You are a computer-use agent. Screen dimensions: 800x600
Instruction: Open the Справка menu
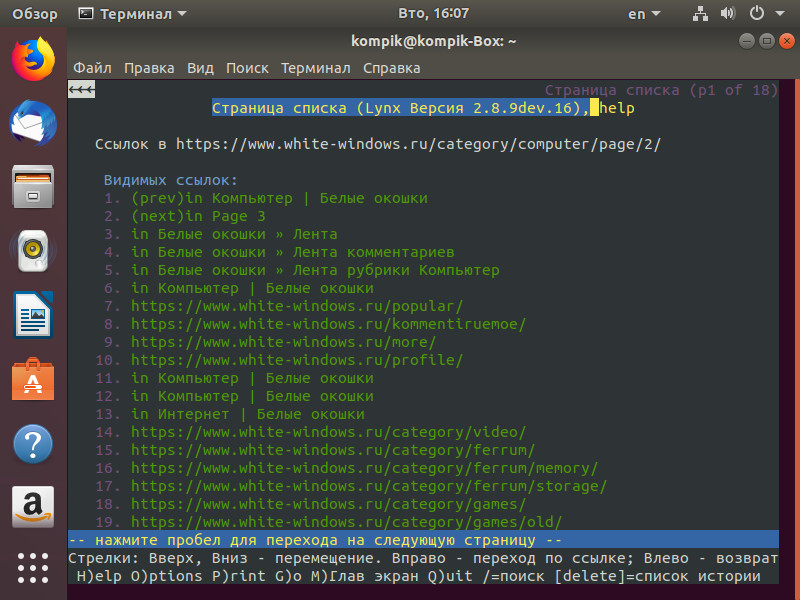click(391, 68)
